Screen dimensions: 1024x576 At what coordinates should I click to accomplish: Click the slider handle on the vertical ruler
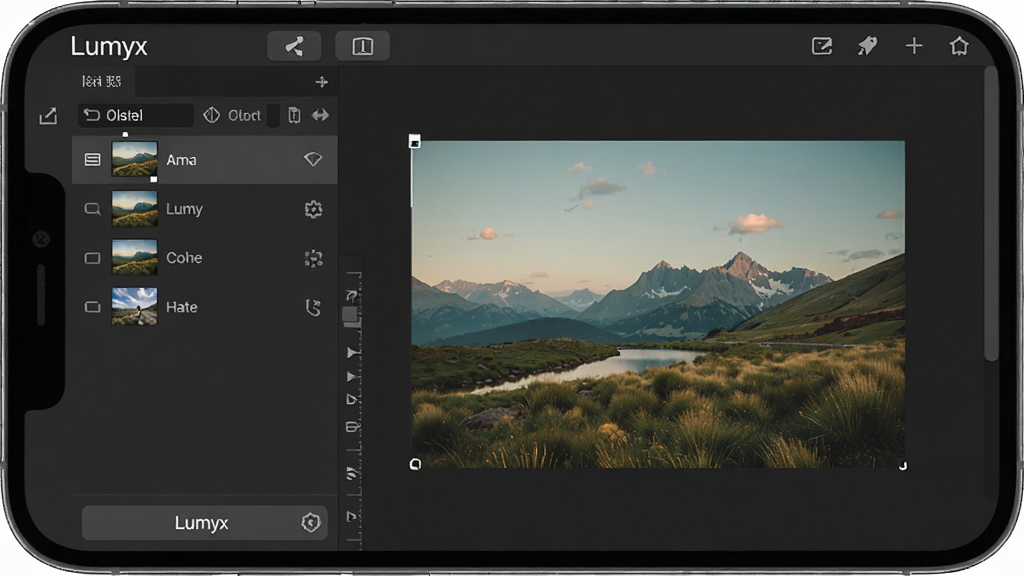[x=350, y=316]
